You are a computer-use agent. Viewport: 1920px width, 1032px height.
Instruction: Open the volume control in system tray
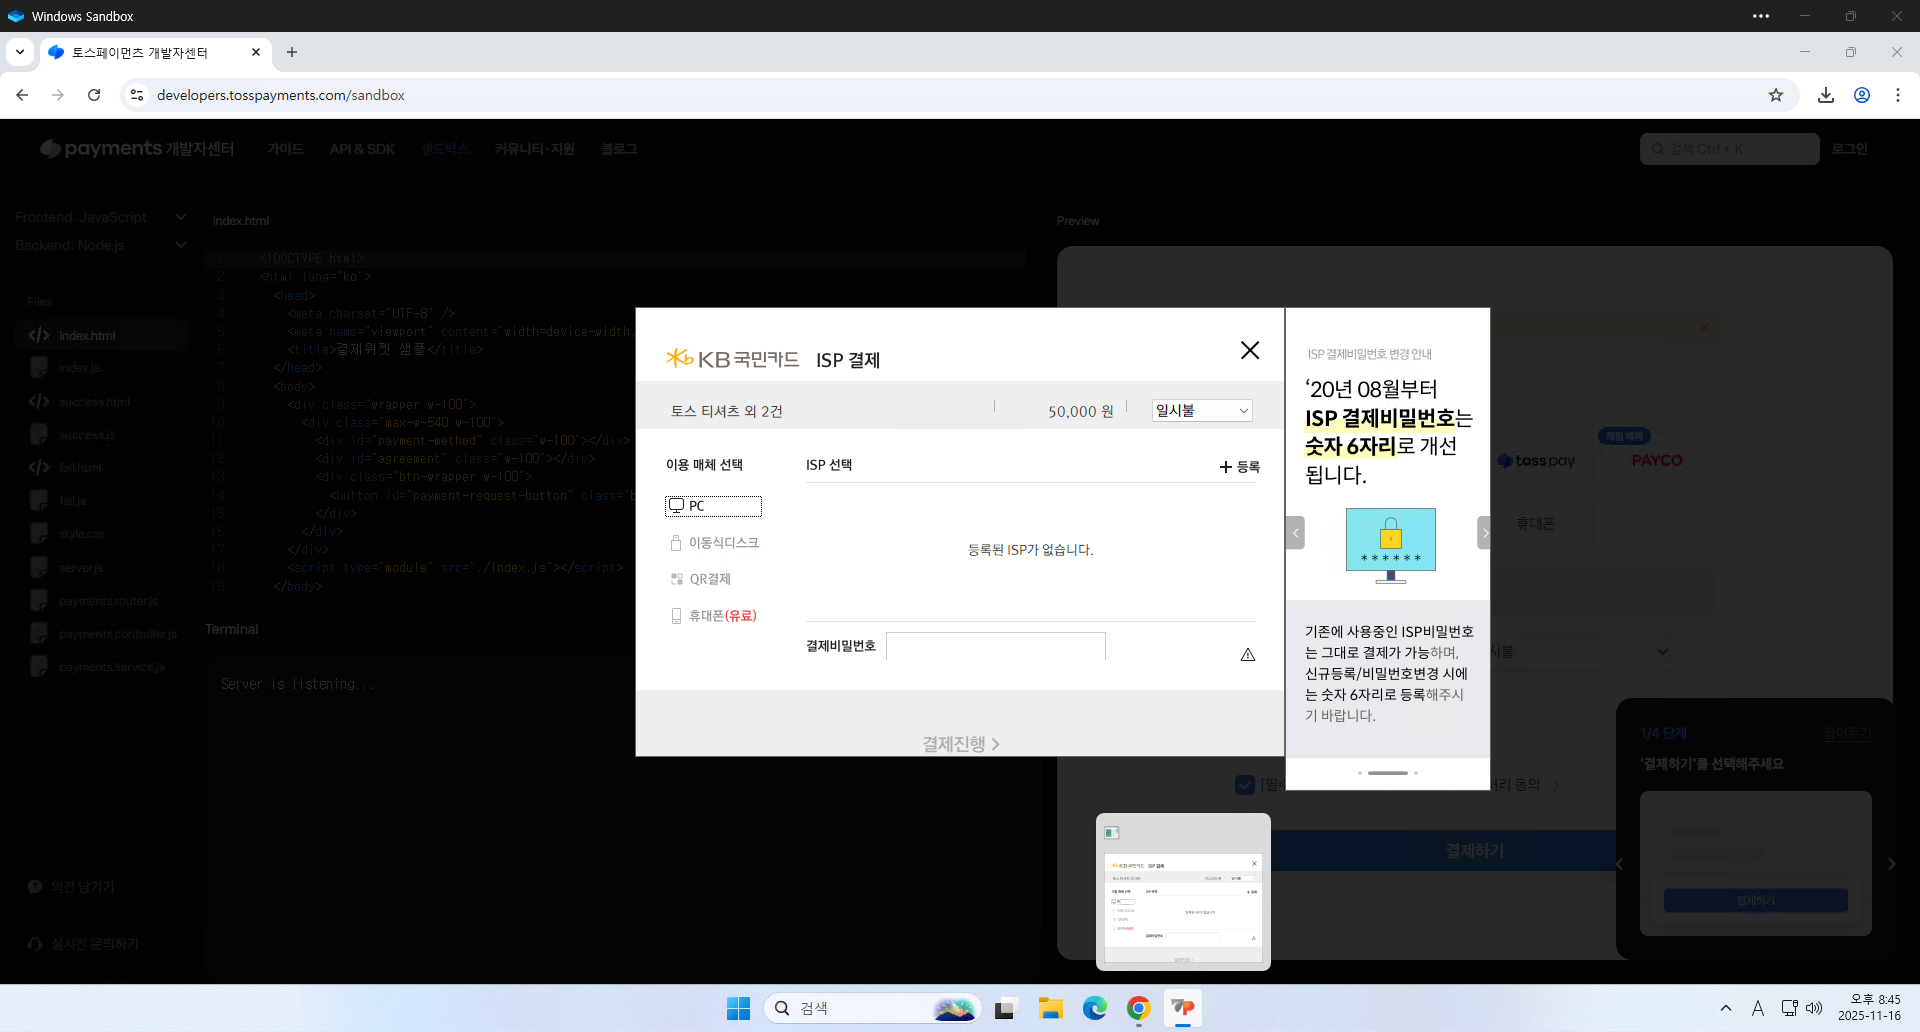(x=1814, y=1008)
